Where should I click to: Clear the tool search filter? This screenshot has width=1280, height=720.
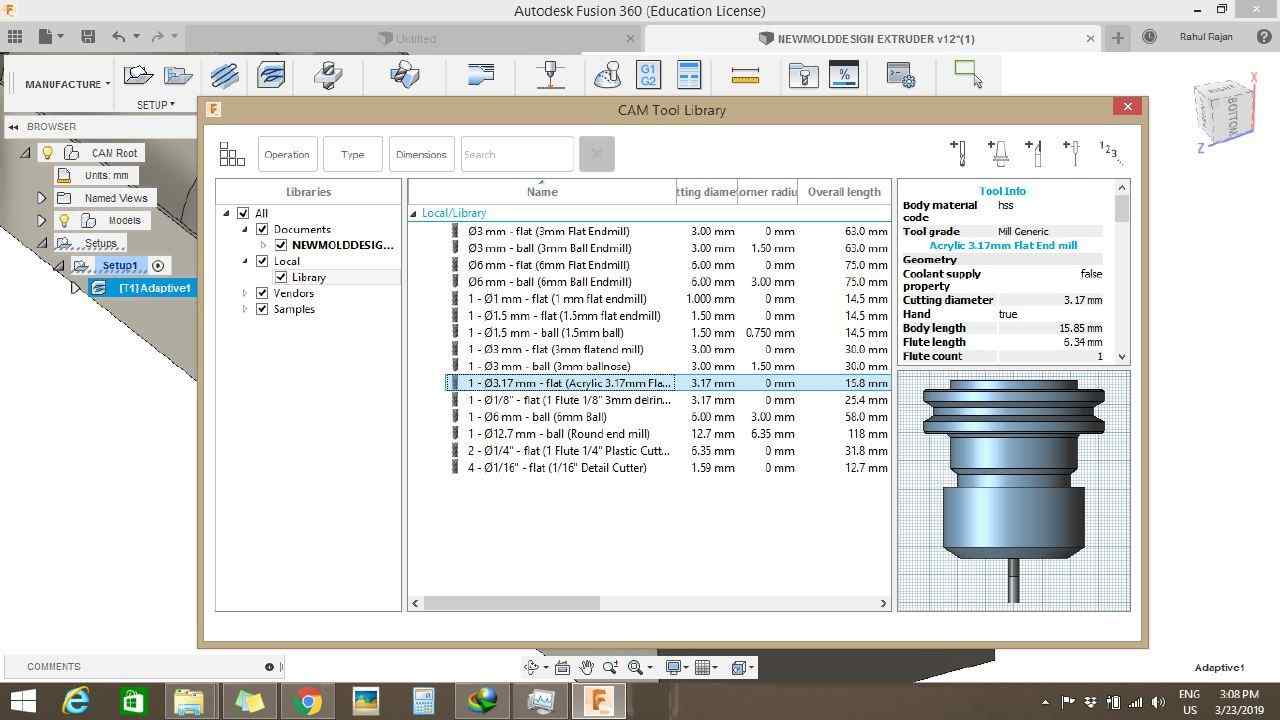click(x=596, y=154)
